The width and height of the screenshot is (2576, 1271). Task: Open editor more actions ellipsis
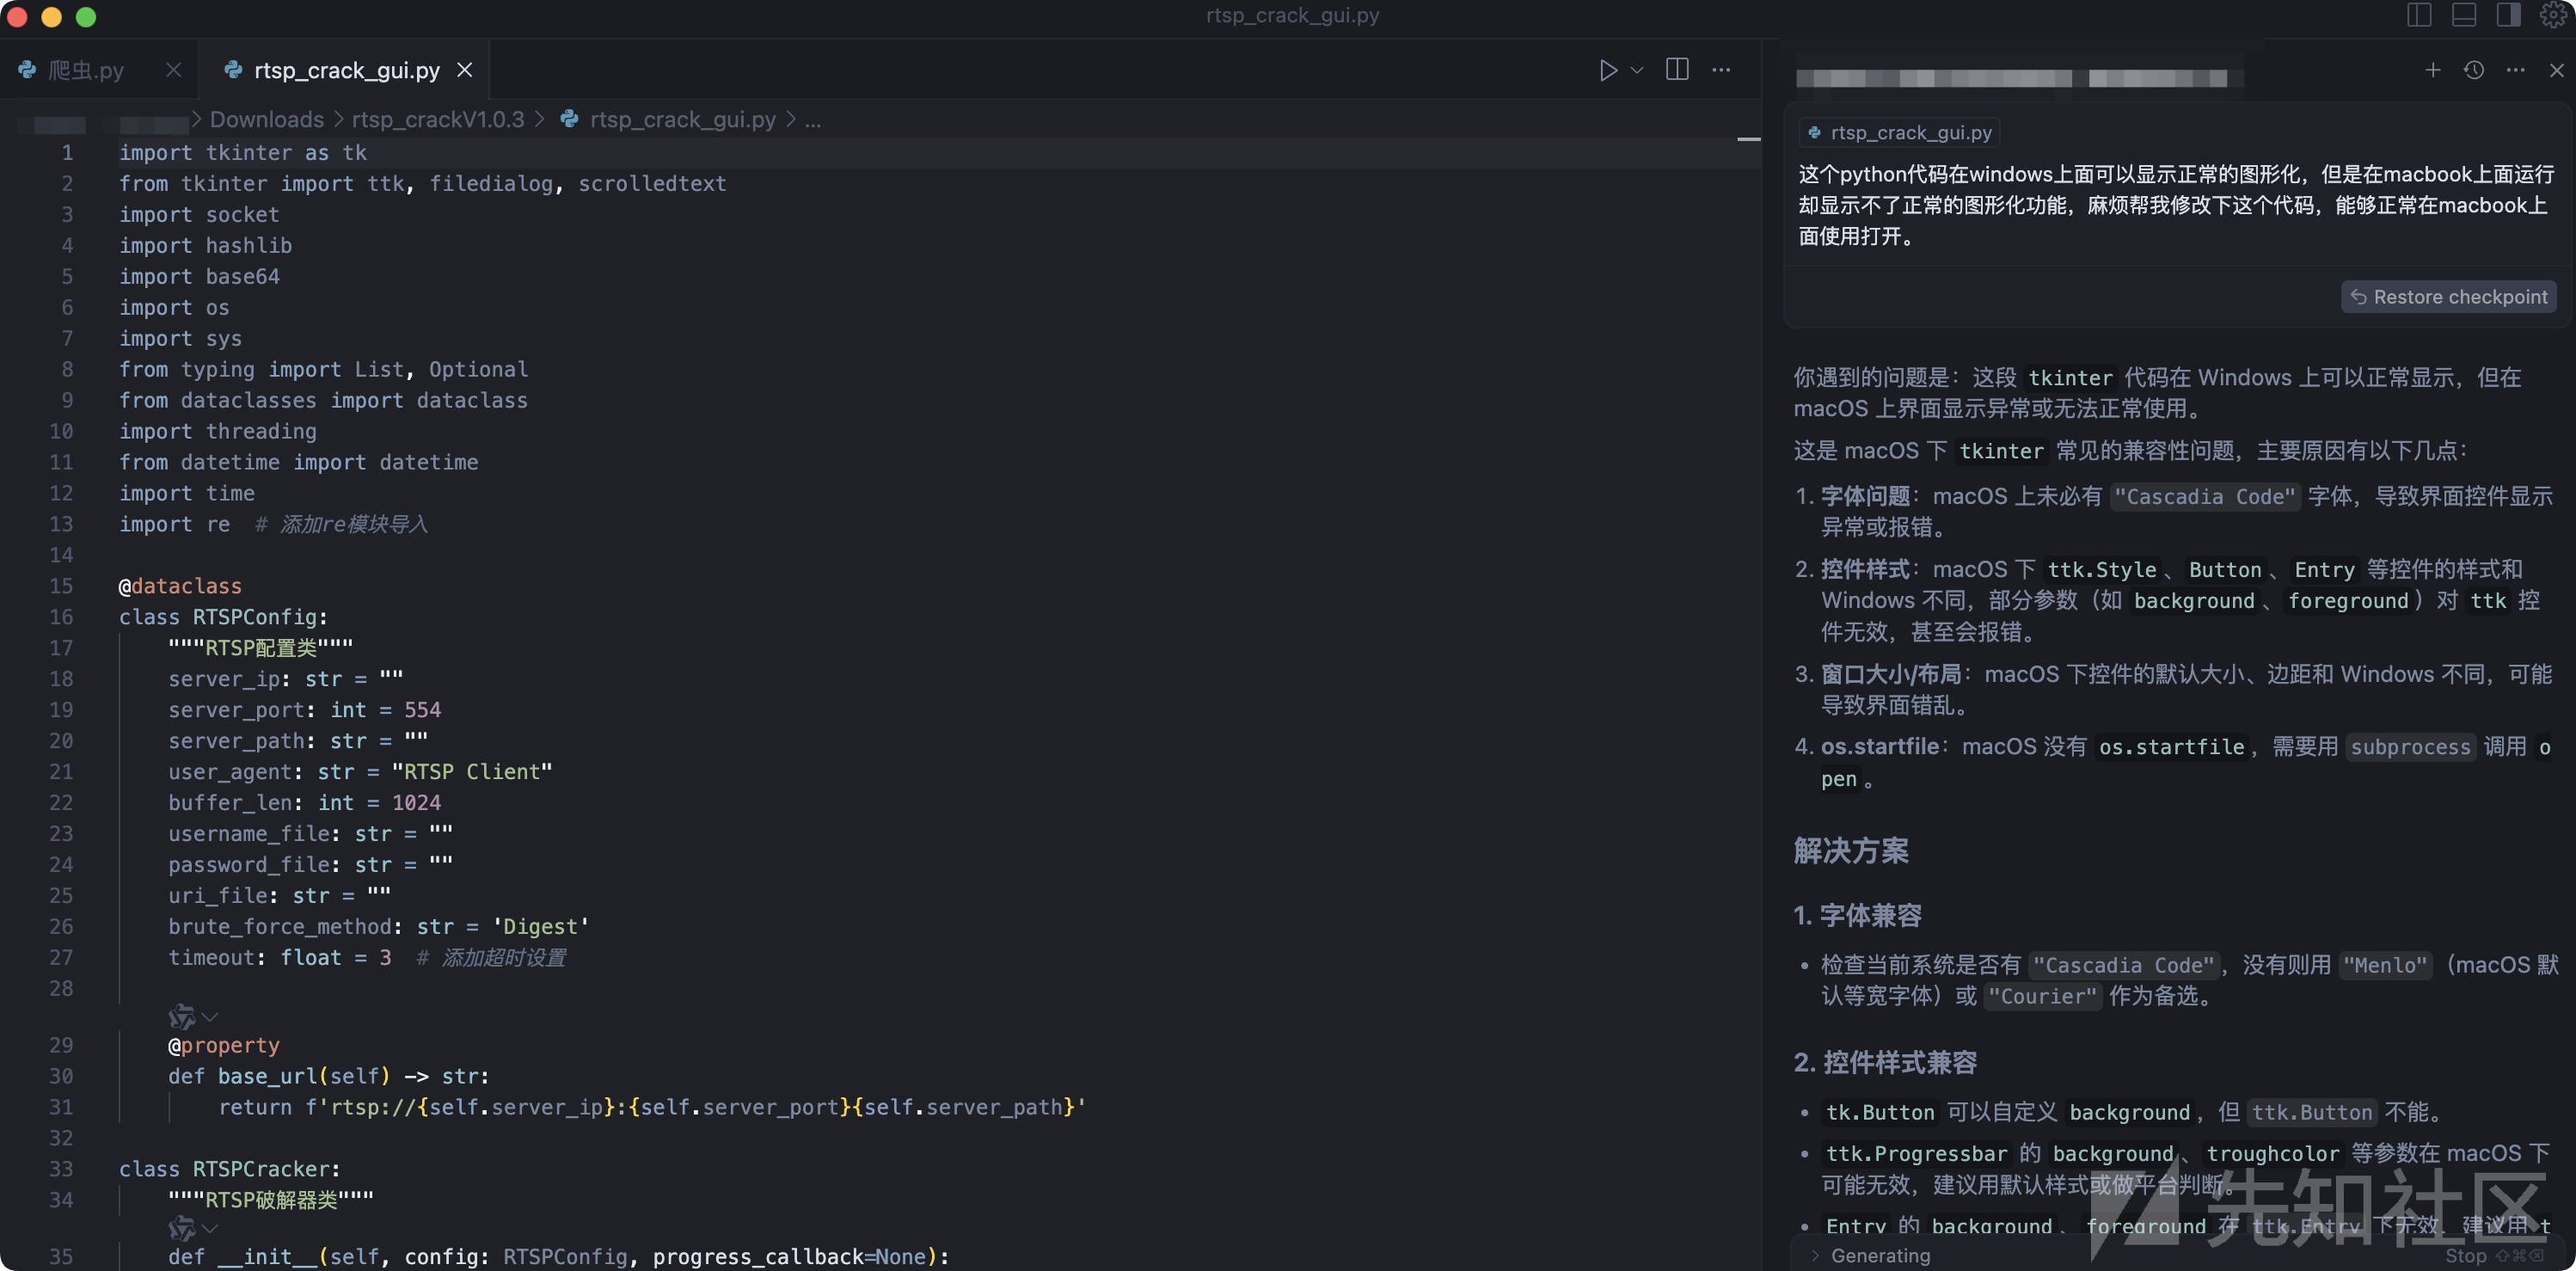(x=1721, y=70)
